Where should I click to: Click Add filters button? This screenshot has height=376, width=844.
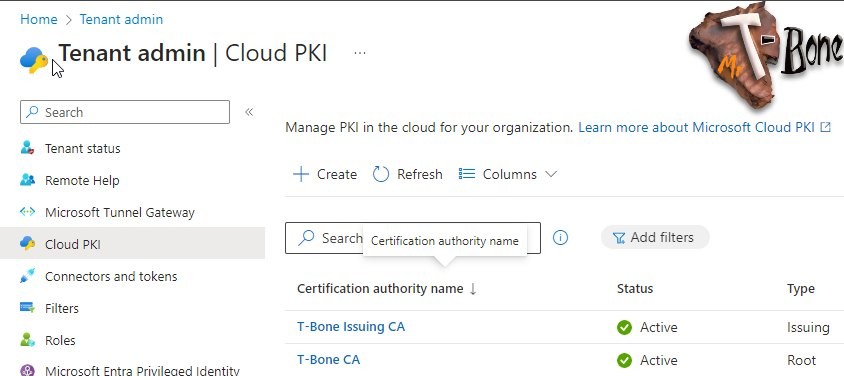[x=655, y=237]
